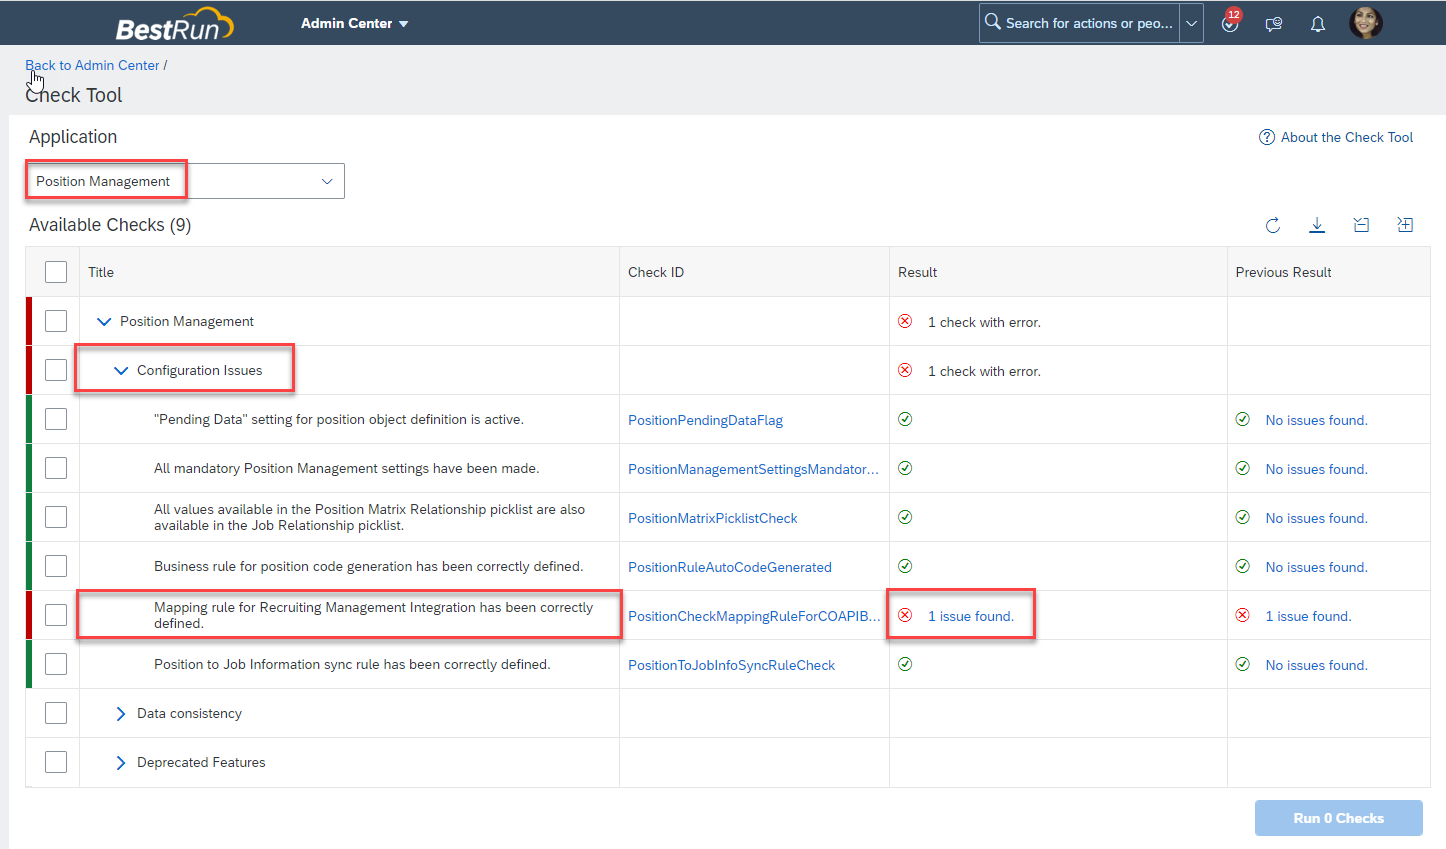Select checkbox for Pending Data setting check
Image resolution: width=1446 pixels, height=849 pixels.
(56, 419)
